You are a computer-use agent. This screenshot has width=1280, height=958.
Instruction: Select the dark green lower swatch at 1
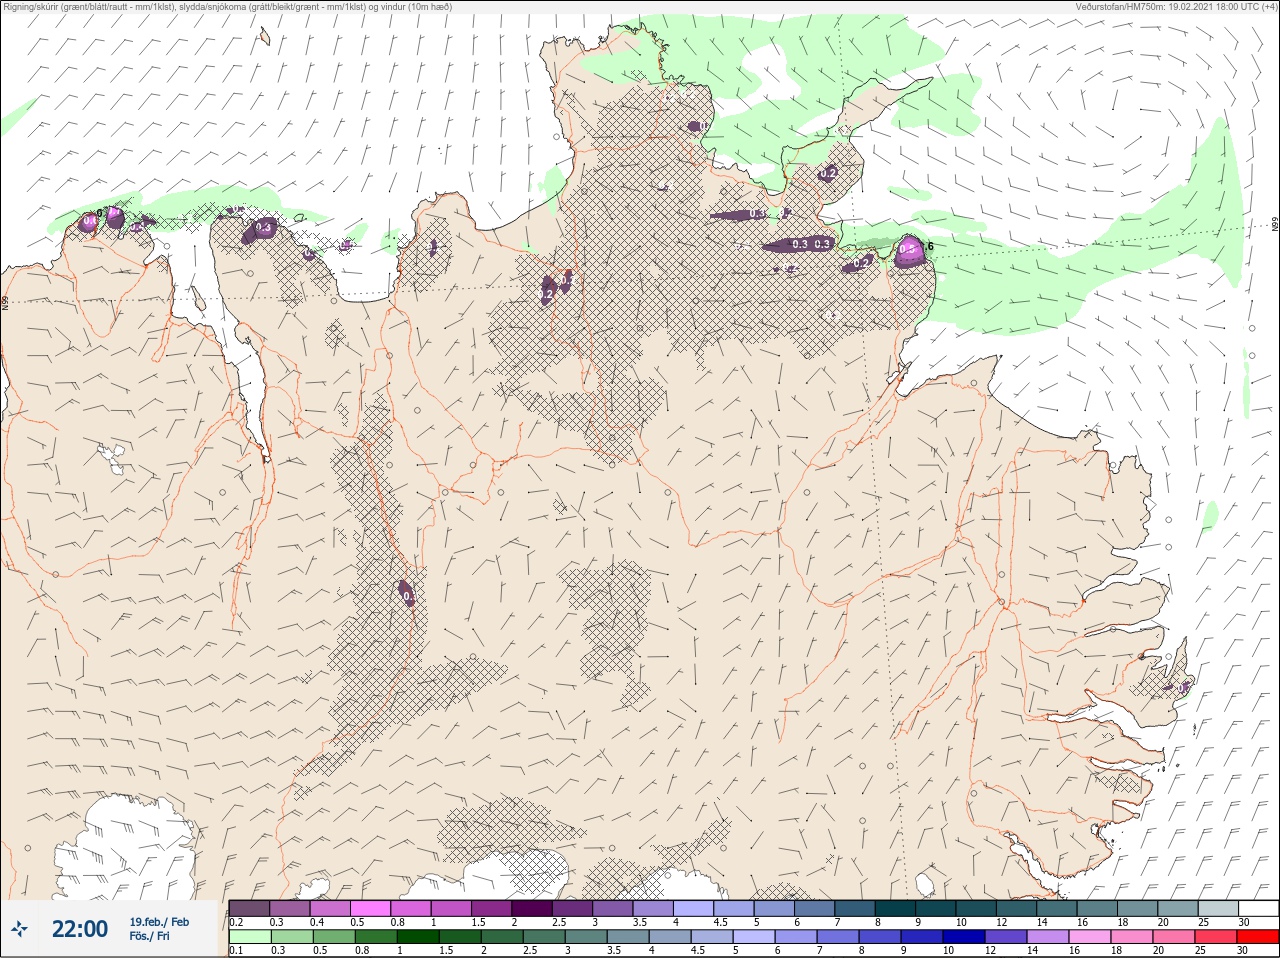coord(418,936)
